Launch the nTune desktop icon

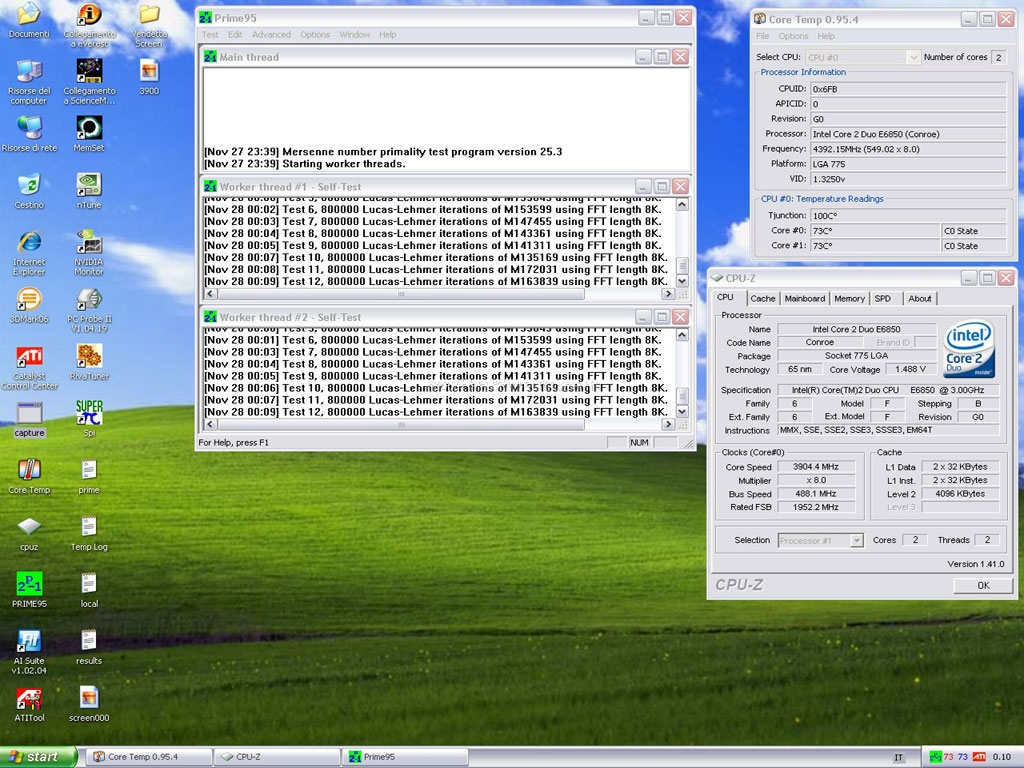89,185
